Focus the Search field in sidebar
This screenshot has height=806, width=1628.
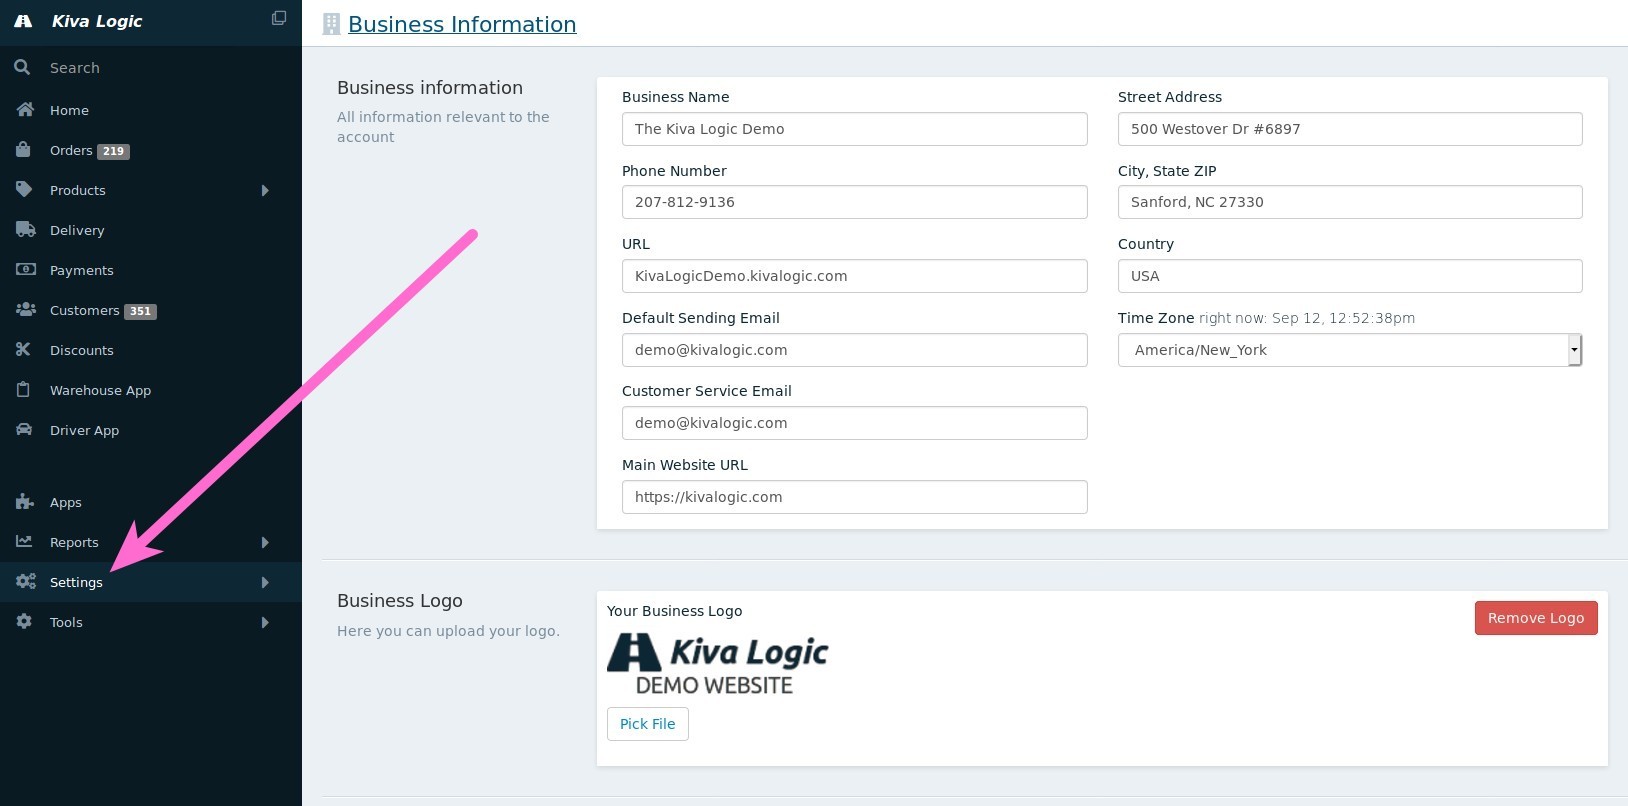pyautogui.click(x=151, y=68)
